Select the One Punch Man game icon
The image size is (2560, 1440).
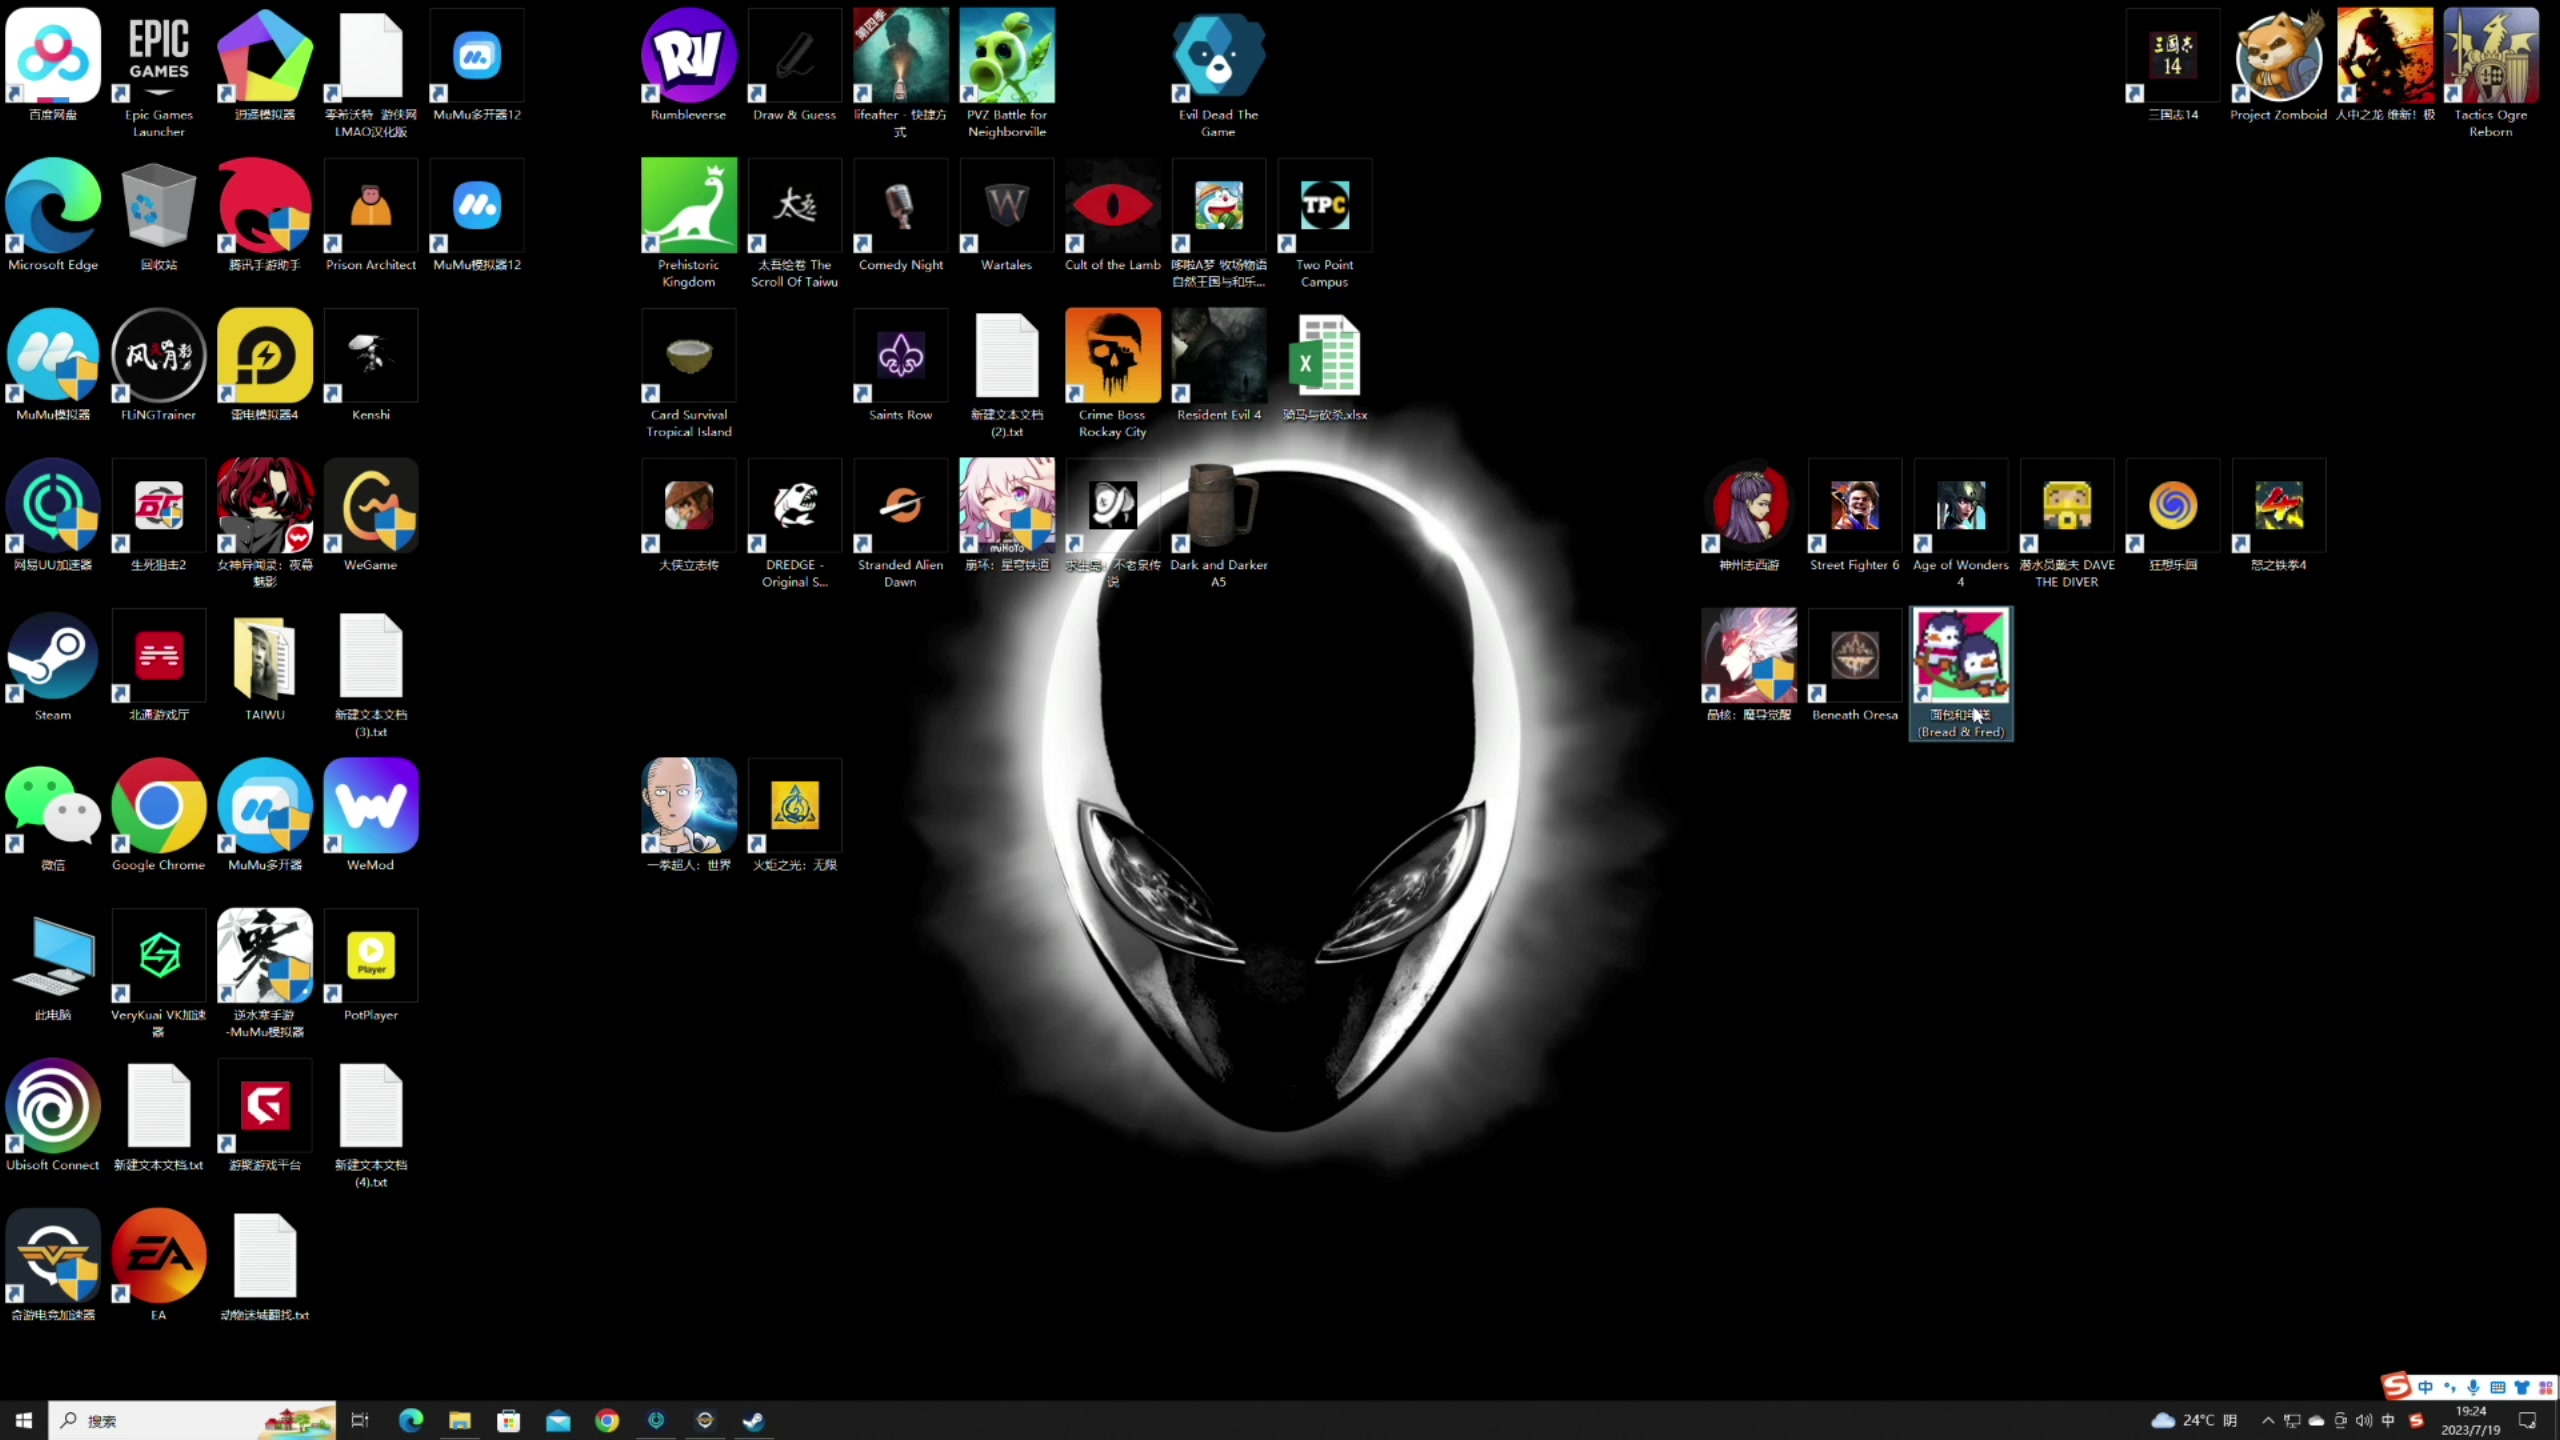(689, 815)
